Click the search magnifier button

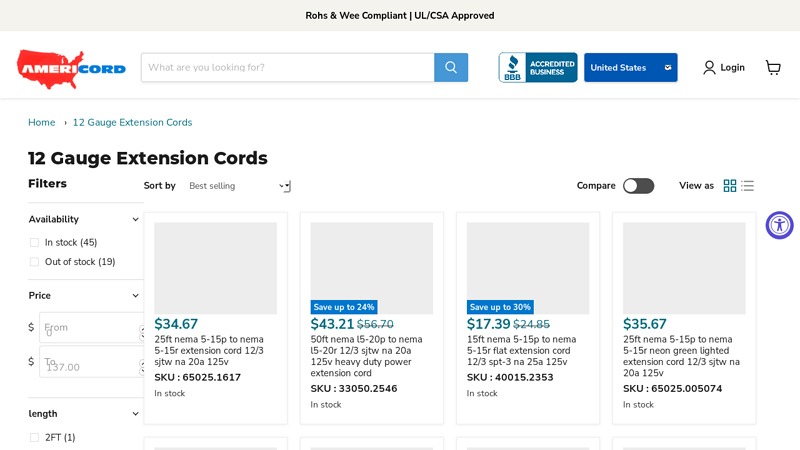451,68
